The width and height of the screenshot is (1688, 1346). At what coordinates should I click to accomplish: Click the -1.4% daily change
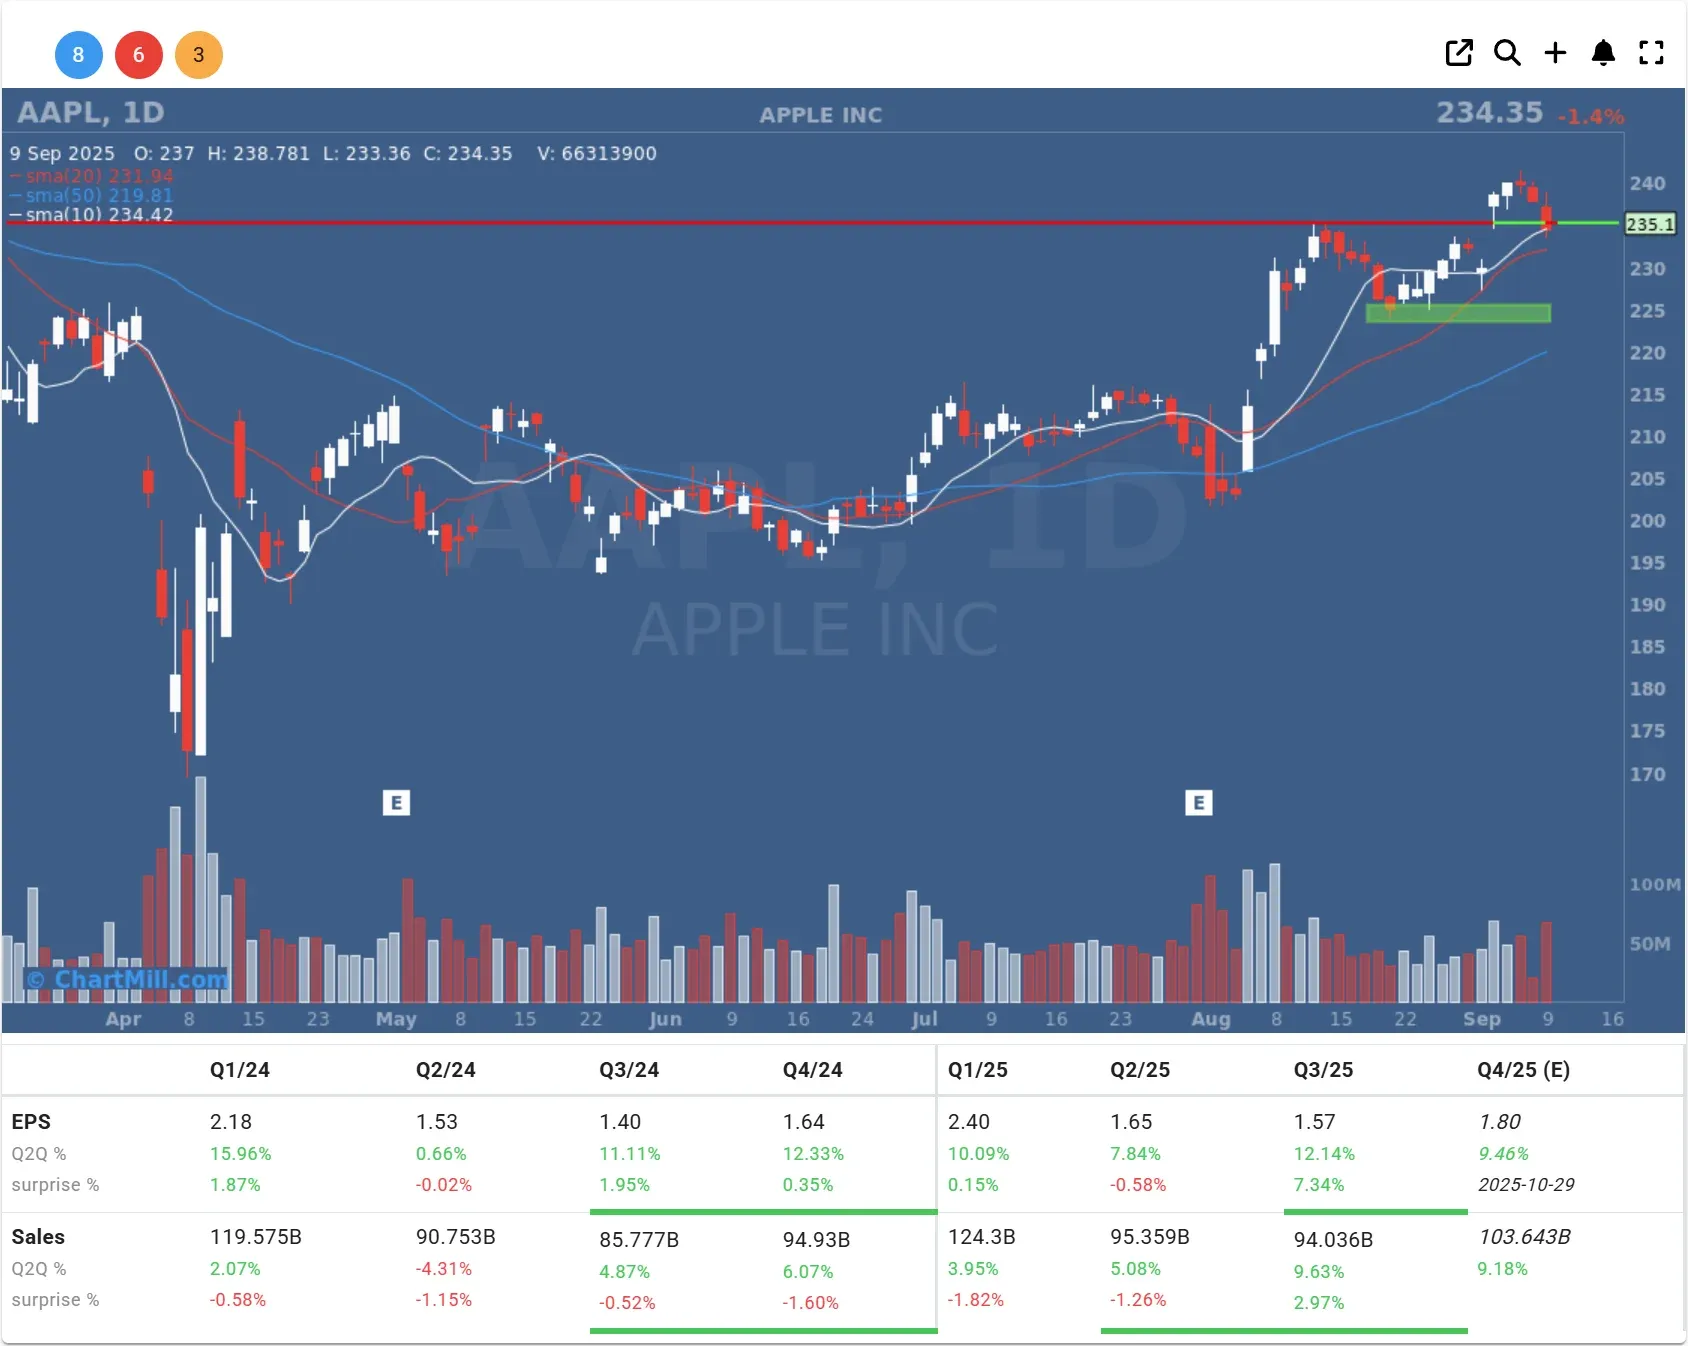pyautogui.click(x=1590, y=117)
